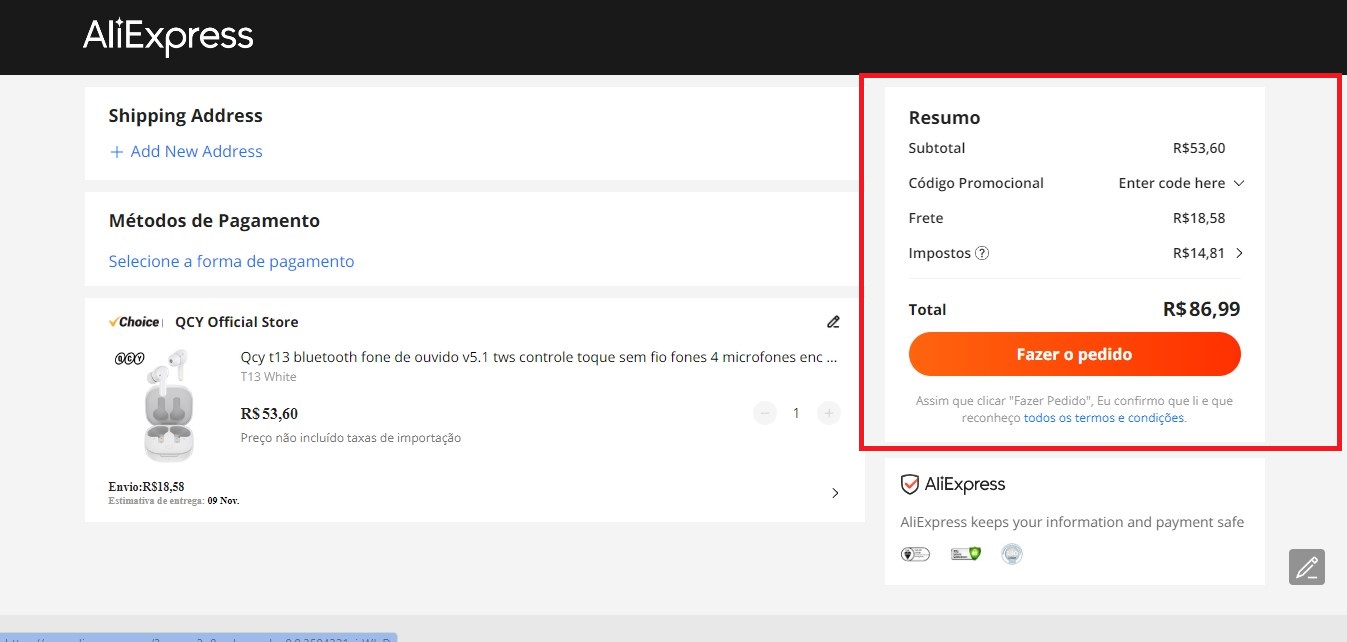The image size is (1347, 642).
Task: Expand the Impostos details chevron
Action: point(1239,253)
